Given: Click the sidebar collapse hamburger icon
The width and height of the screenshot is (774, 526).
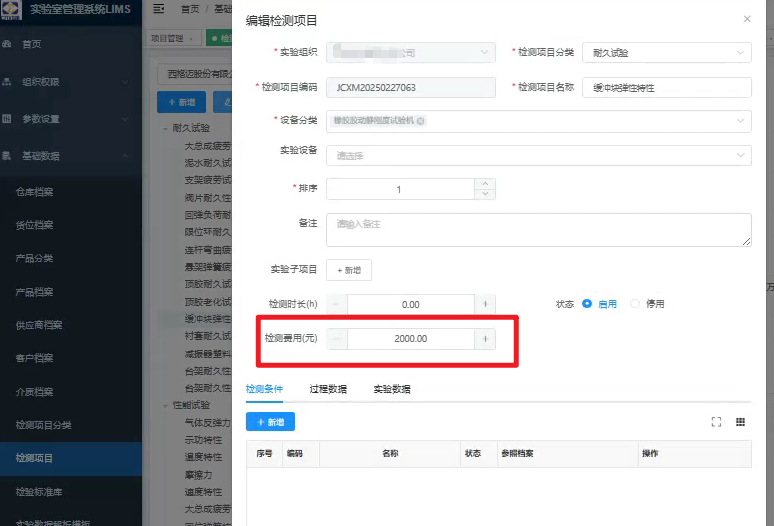Looking at the screenshot, I should [x=160, y=9].
